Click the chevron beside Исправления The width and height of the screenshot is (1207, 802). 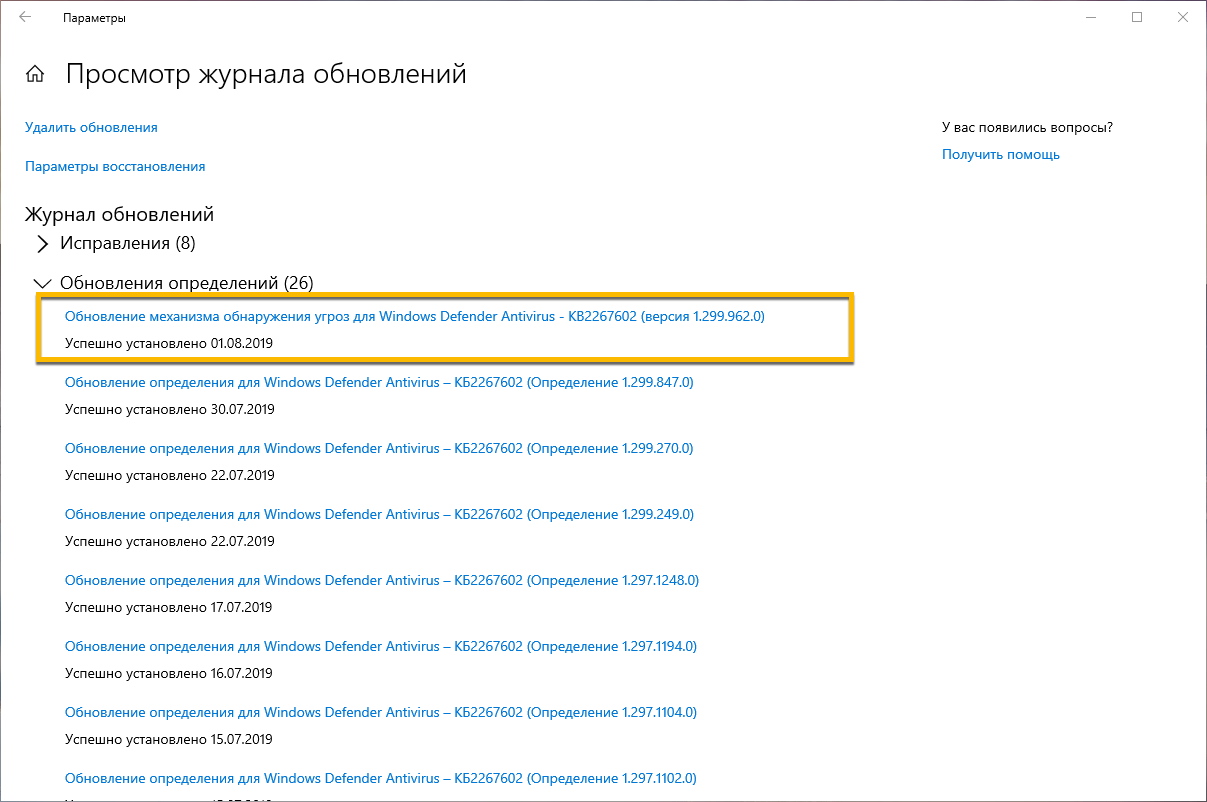41,243
